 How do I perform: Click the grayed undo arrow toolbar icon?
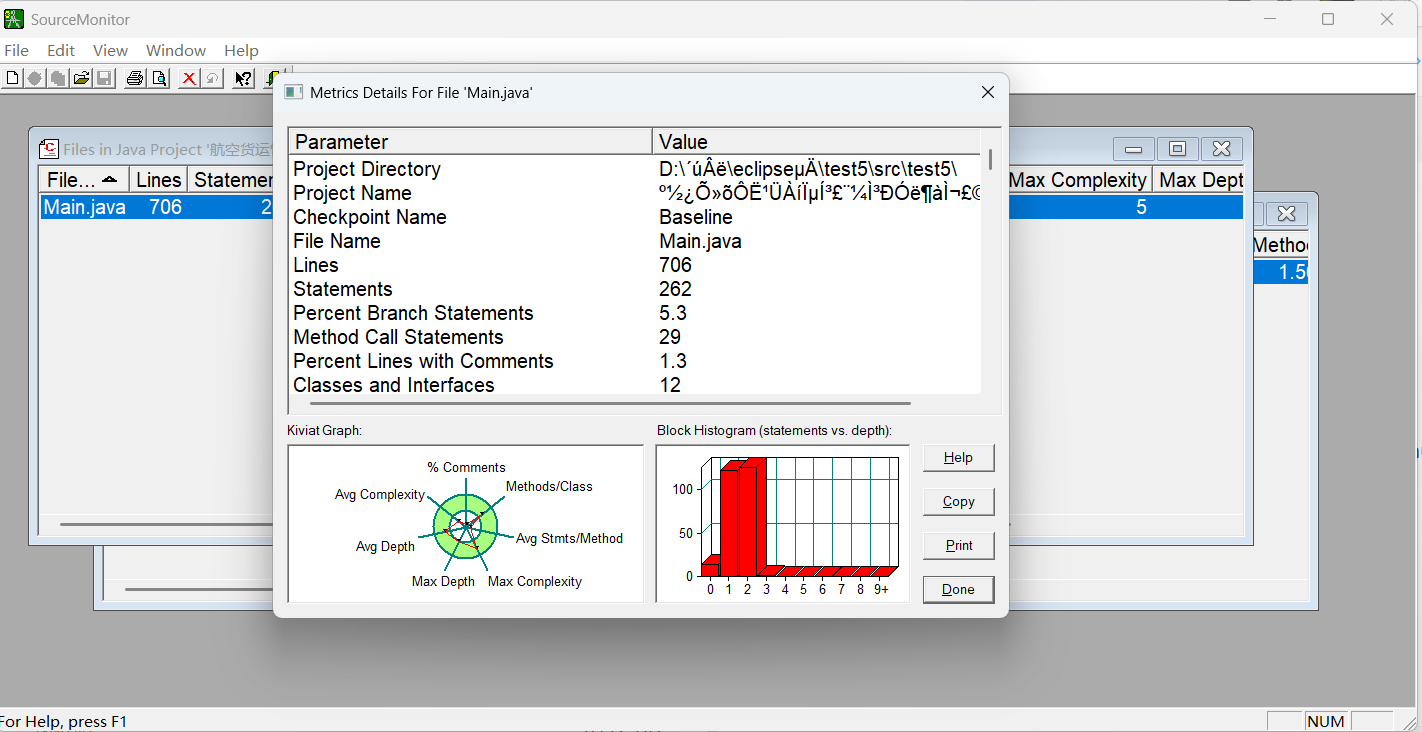(x=212, y=78)
